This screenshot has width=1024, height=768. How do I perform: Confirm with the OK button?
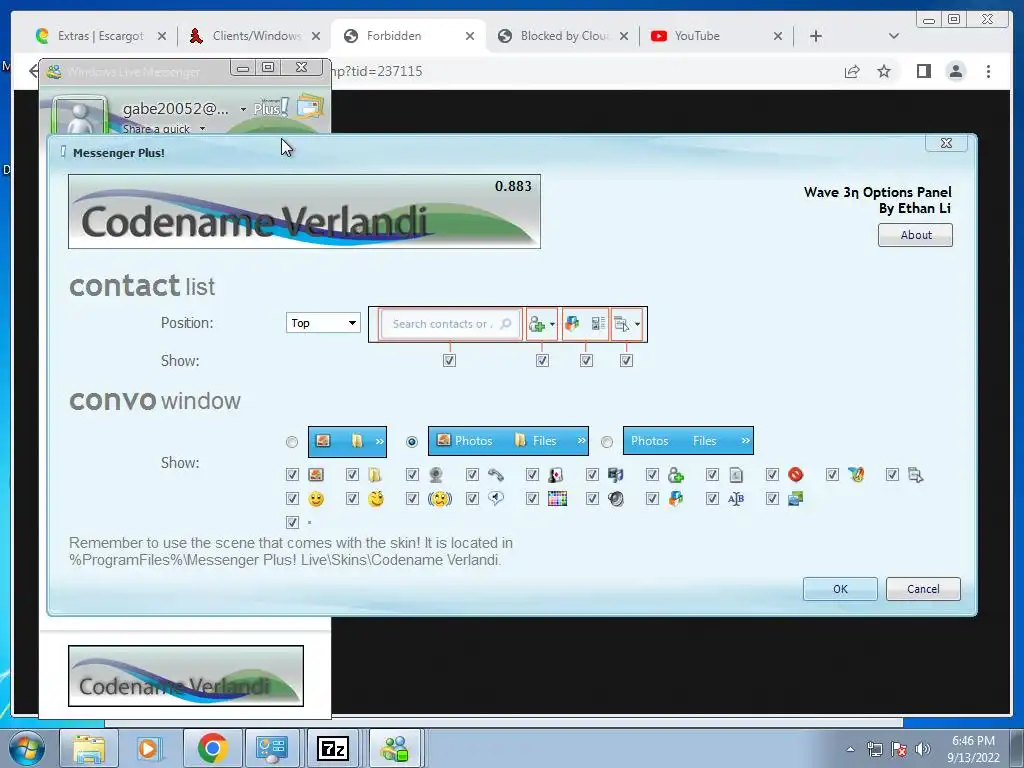click(840, 589)
